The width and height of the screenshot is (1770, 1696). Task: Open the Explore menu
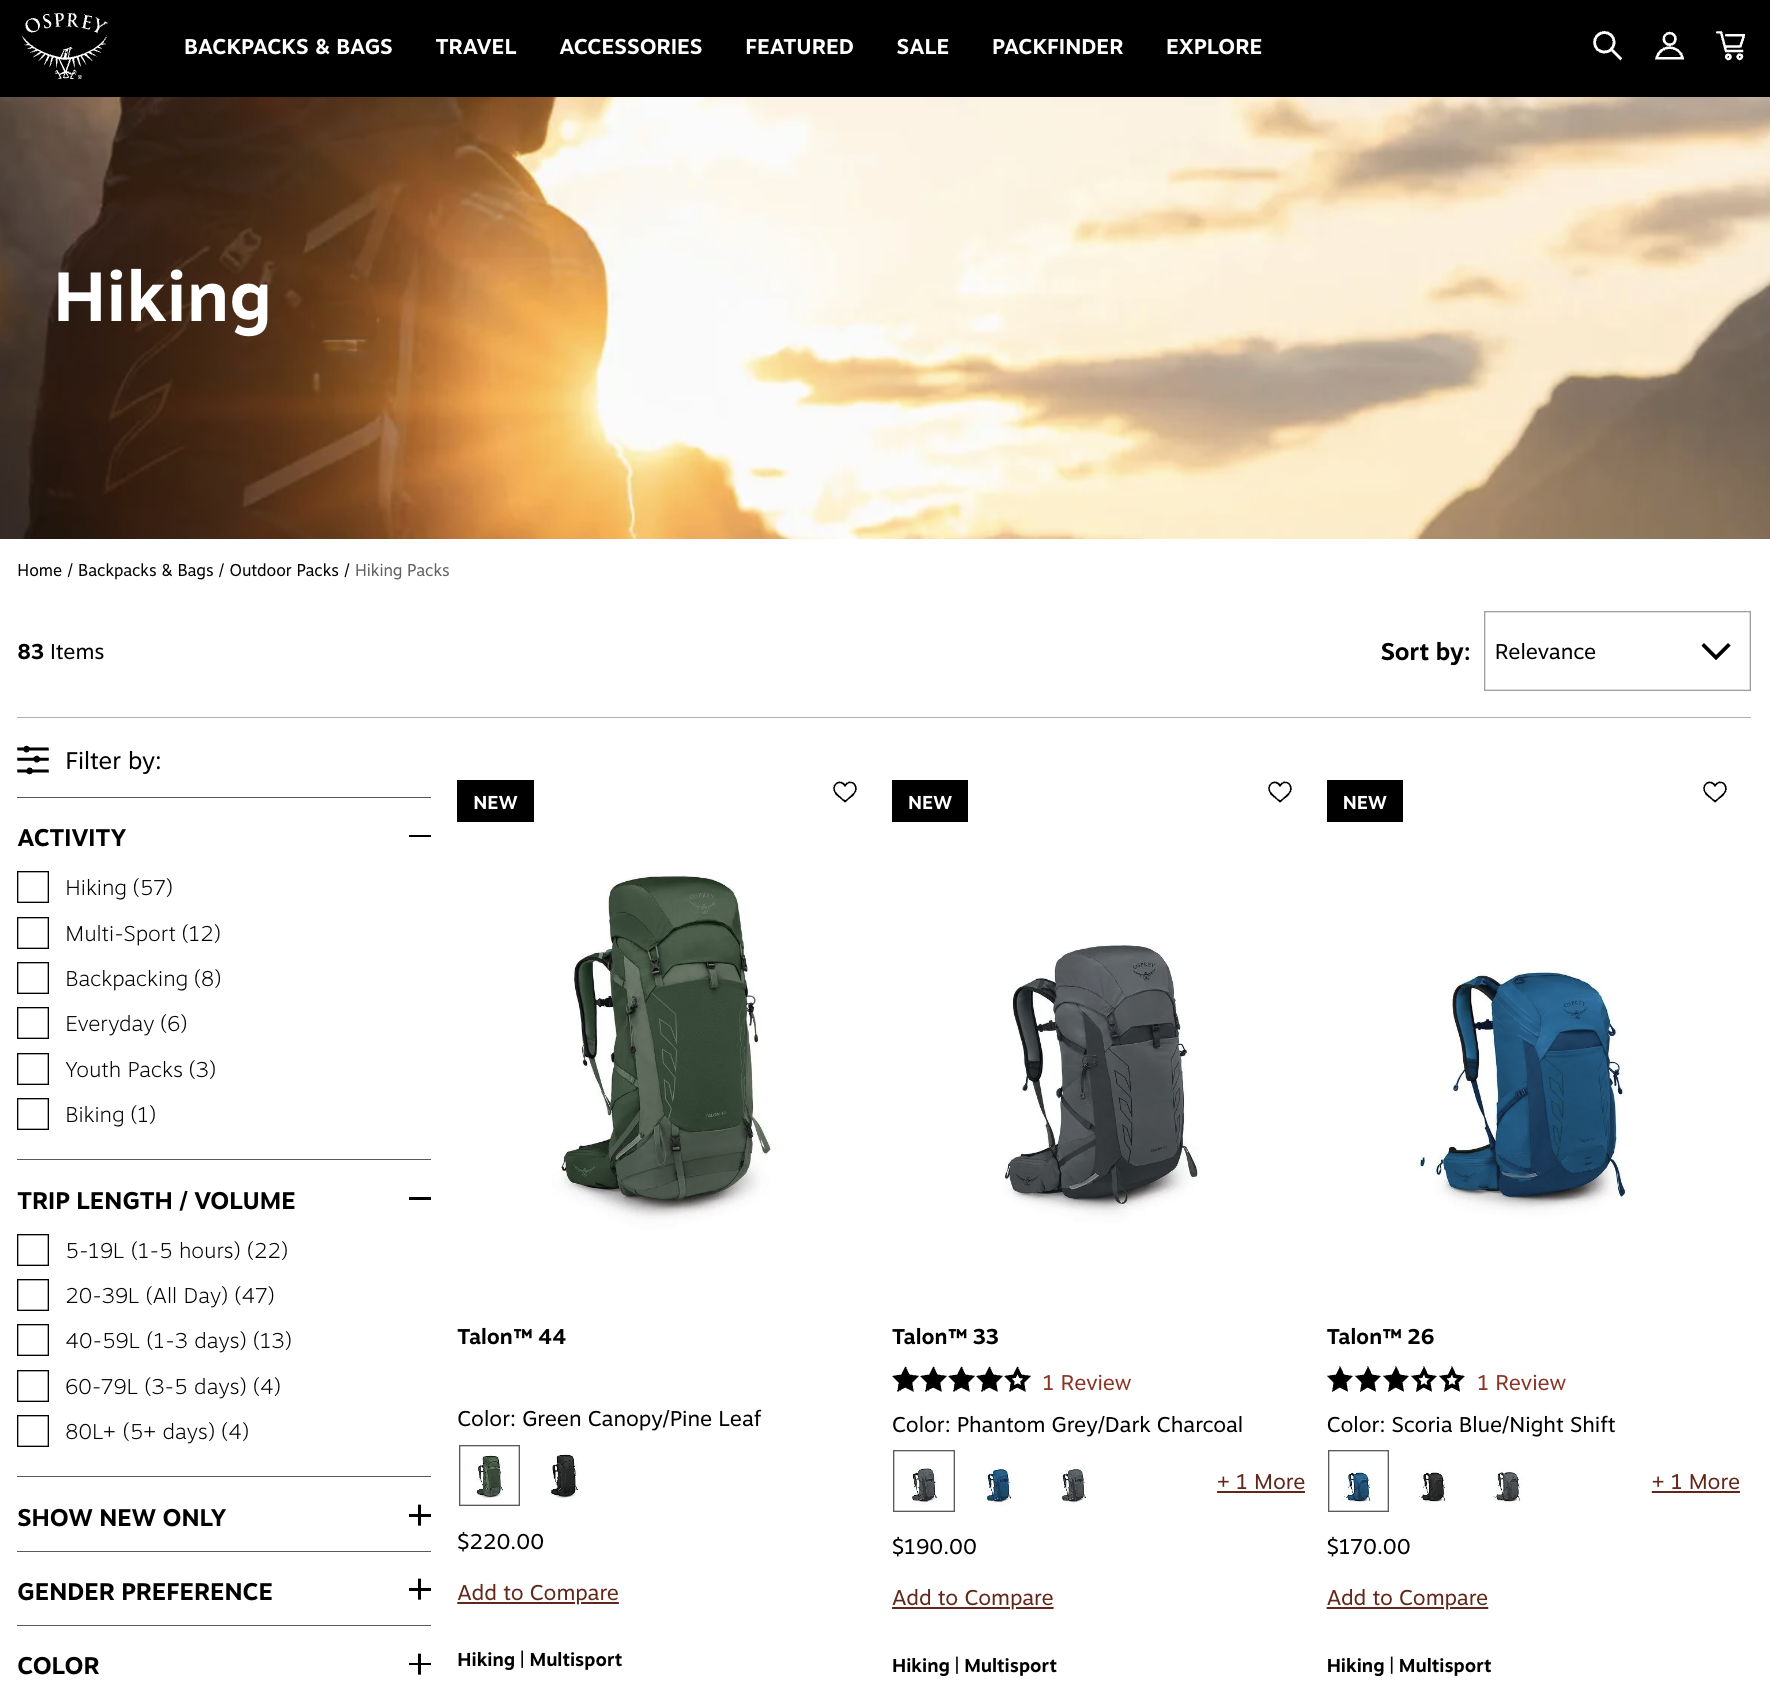tap(1214, 47)
